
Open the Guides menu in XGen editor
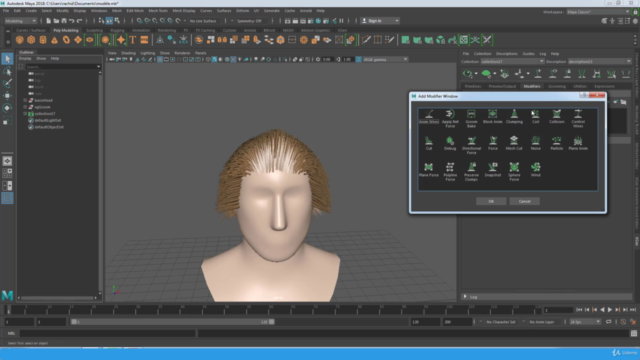pos(528,54)
